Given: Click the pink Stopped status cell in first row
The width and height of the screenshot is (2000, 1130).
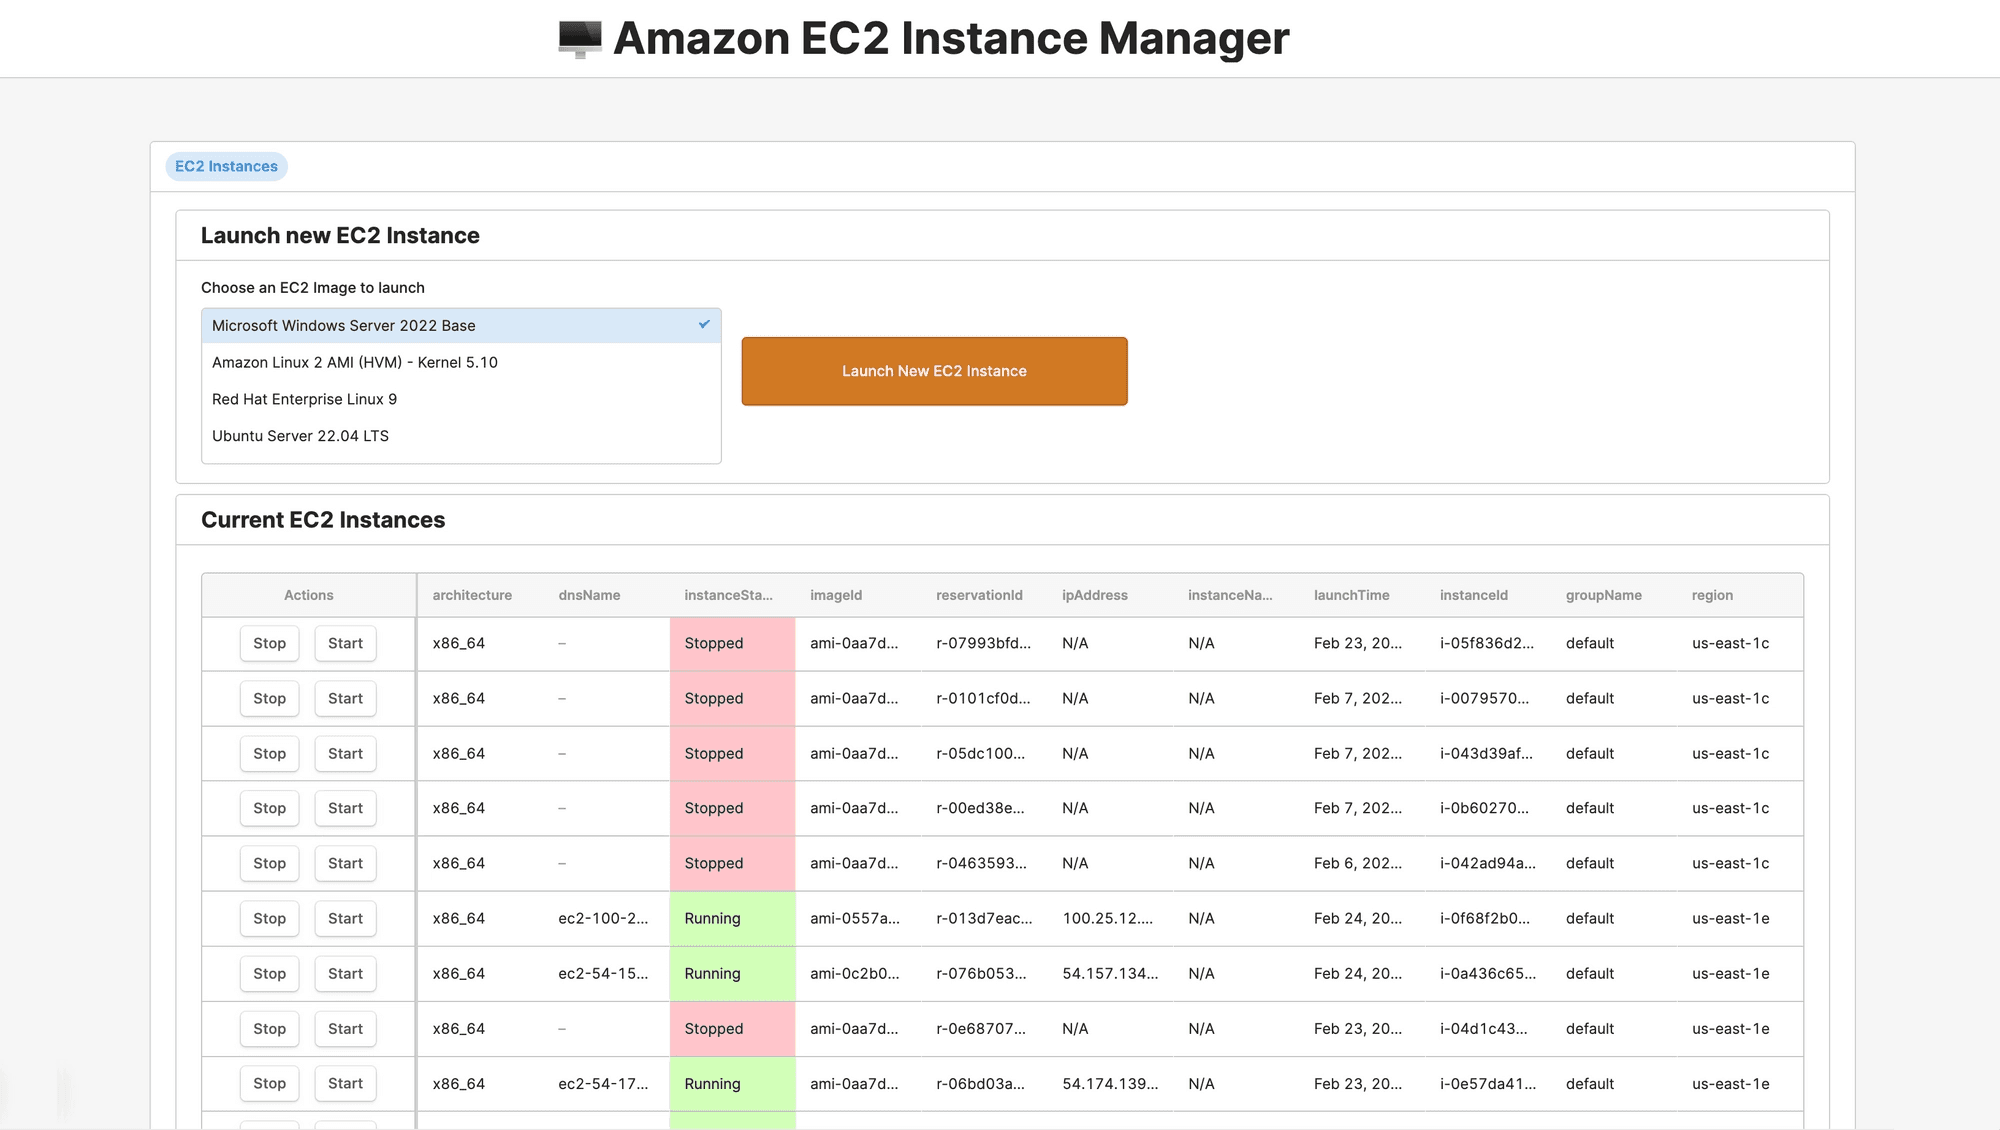Looking at the screenshot, I should point(731,643).
